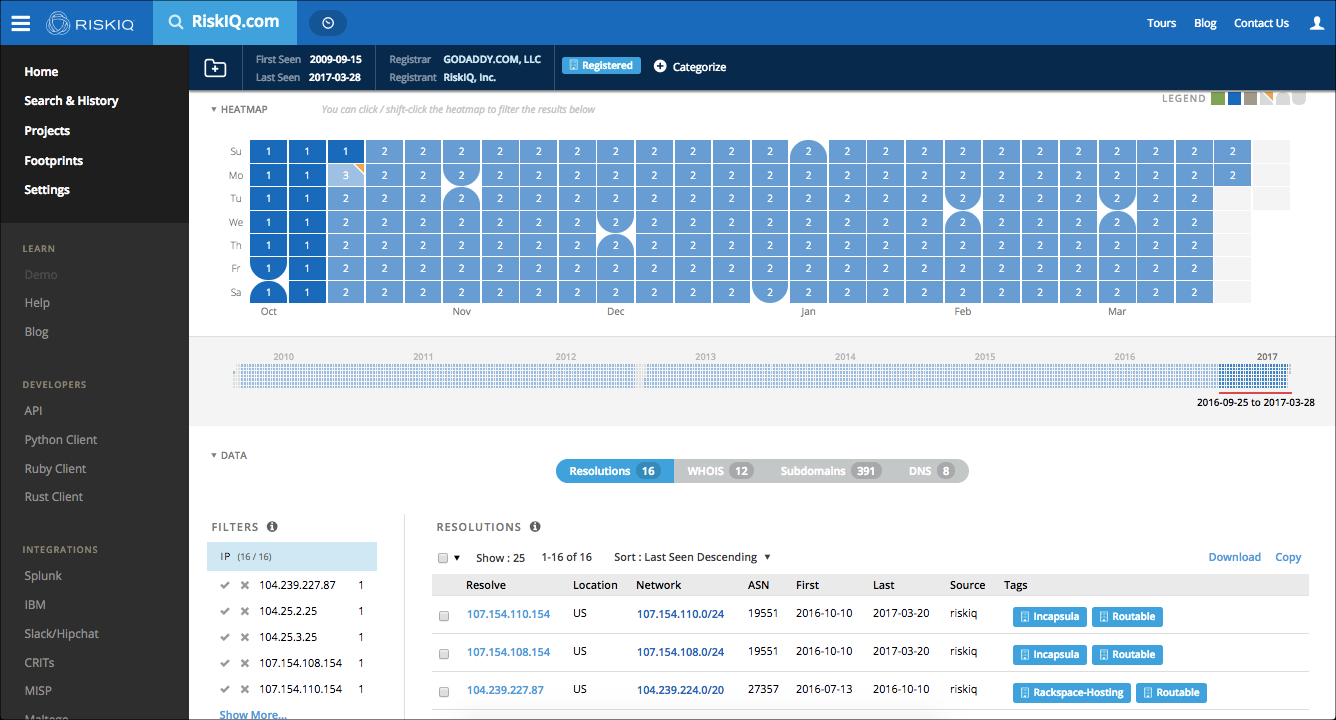This screenshot has width=1336, height=720.
Task: Include filter checkmark for 104.25.2.25
Action: point(225,611)
